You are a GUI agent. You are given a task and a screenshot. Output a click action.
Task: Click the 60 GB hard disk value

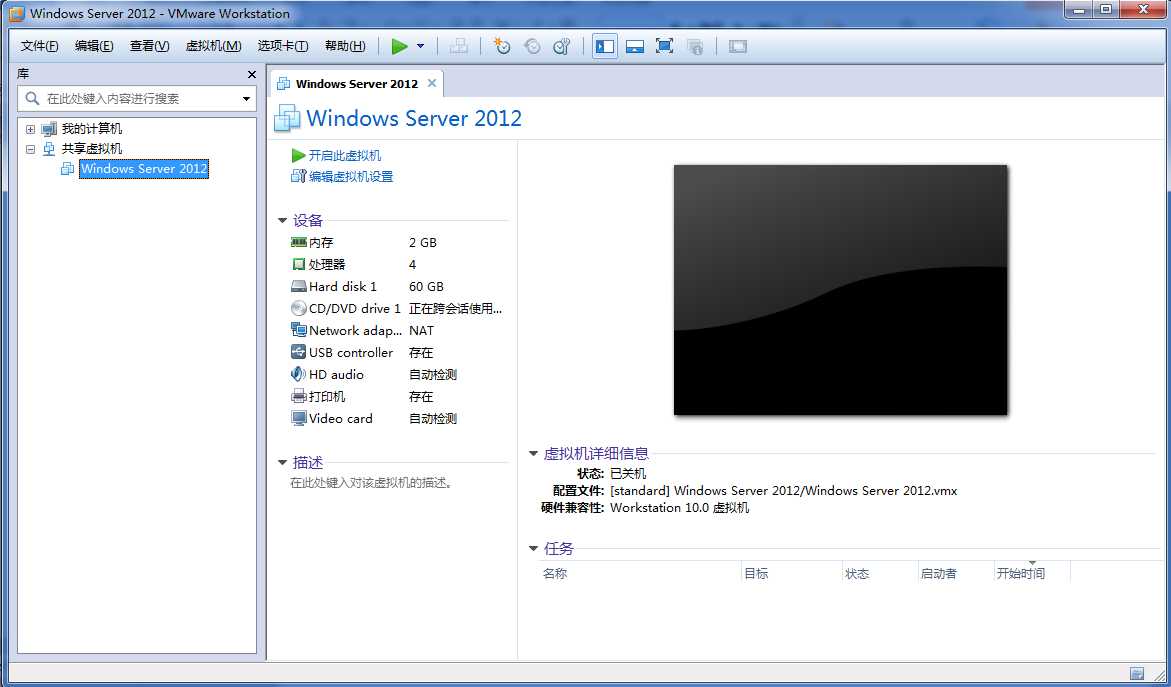point(426,287)
